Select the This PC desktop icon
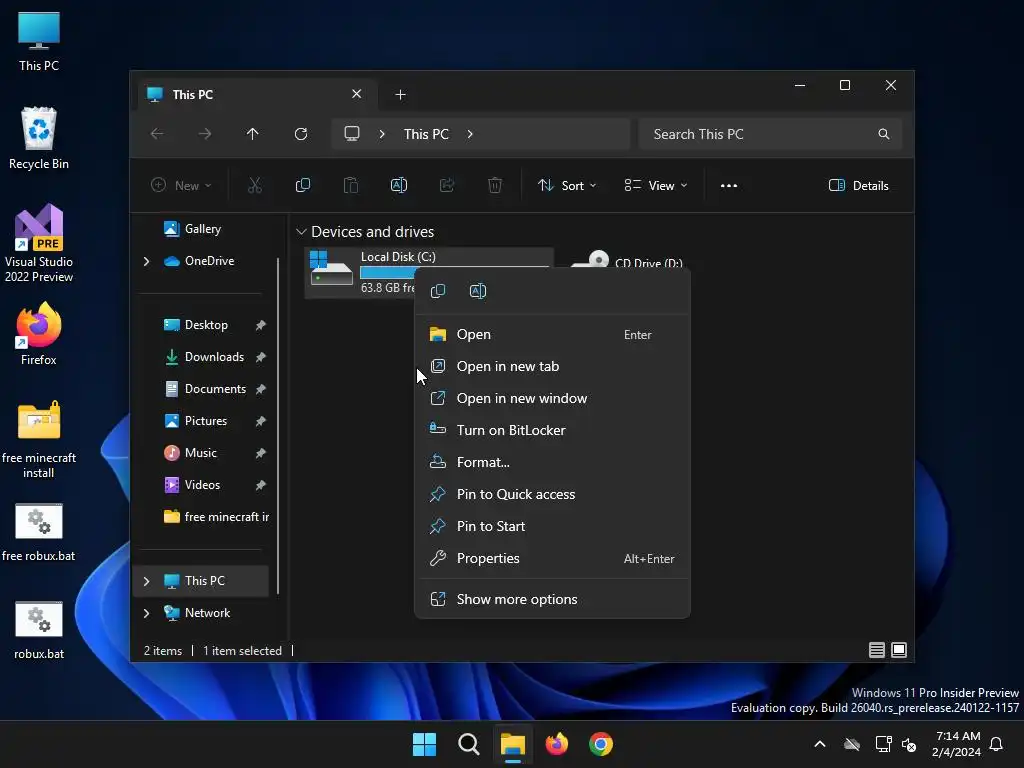 point(39,40)
